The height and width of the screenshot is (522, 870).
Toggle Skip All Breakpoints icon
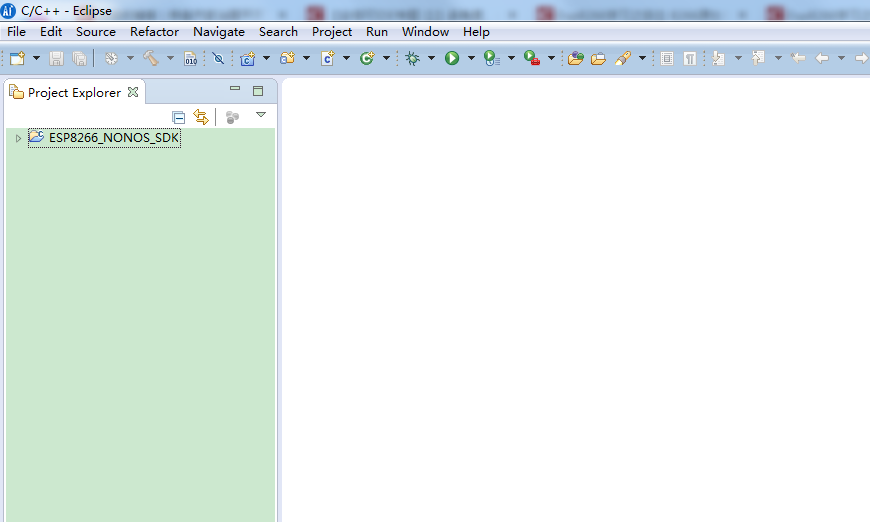(218, 58)
